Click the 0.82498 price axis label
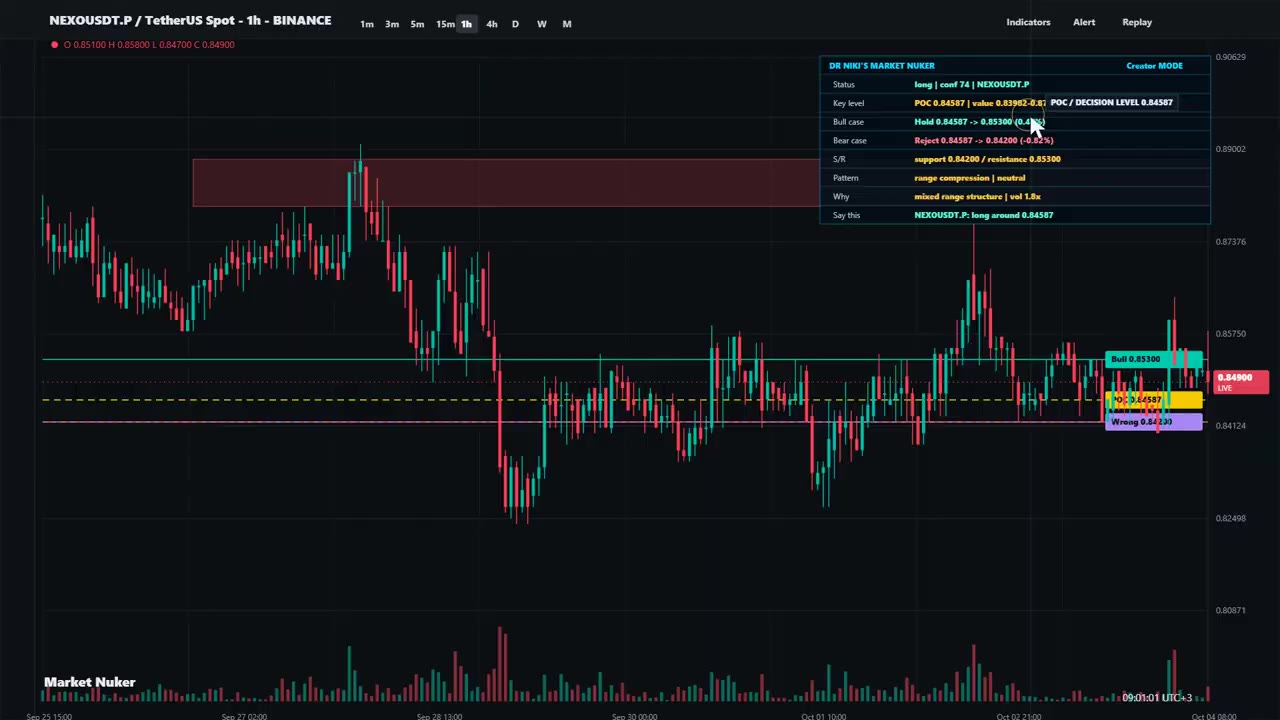The image size is (1280, 720). point(1230,518)
